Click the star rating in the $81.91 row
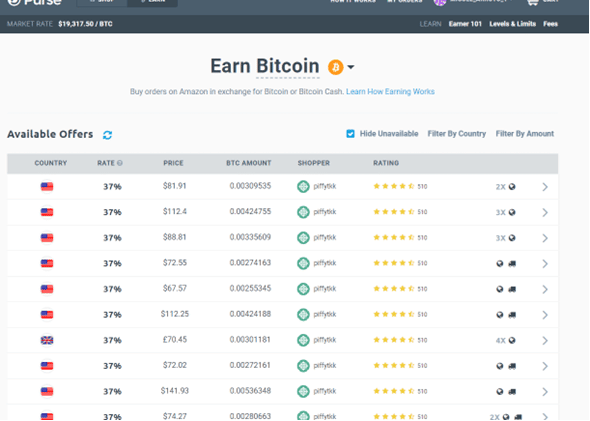The height and width of the screenshot is (421, 590). (x=394, y=186)
